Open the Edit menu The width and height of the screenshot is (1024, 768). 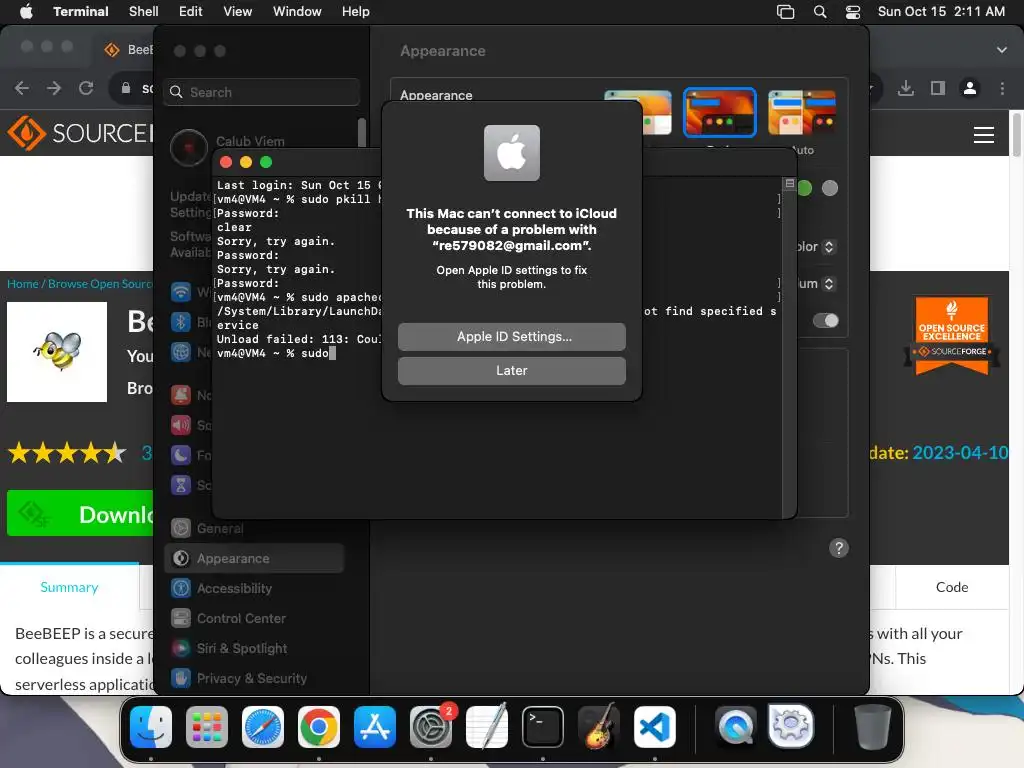tap(191, 11)
